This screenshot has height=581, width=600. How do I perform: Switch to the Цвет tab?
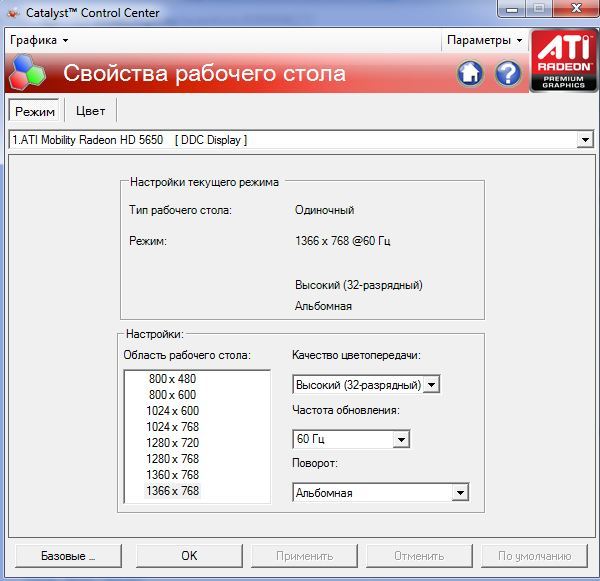pos(90,111)
